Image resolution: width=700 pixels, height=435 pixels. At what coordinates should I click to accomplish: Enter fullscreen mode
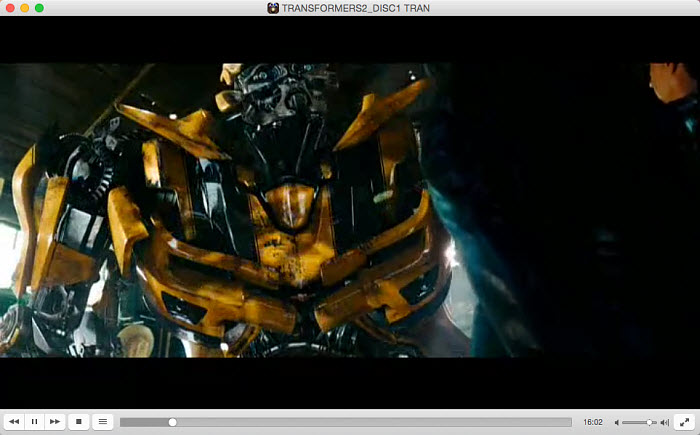pos(684,422)
